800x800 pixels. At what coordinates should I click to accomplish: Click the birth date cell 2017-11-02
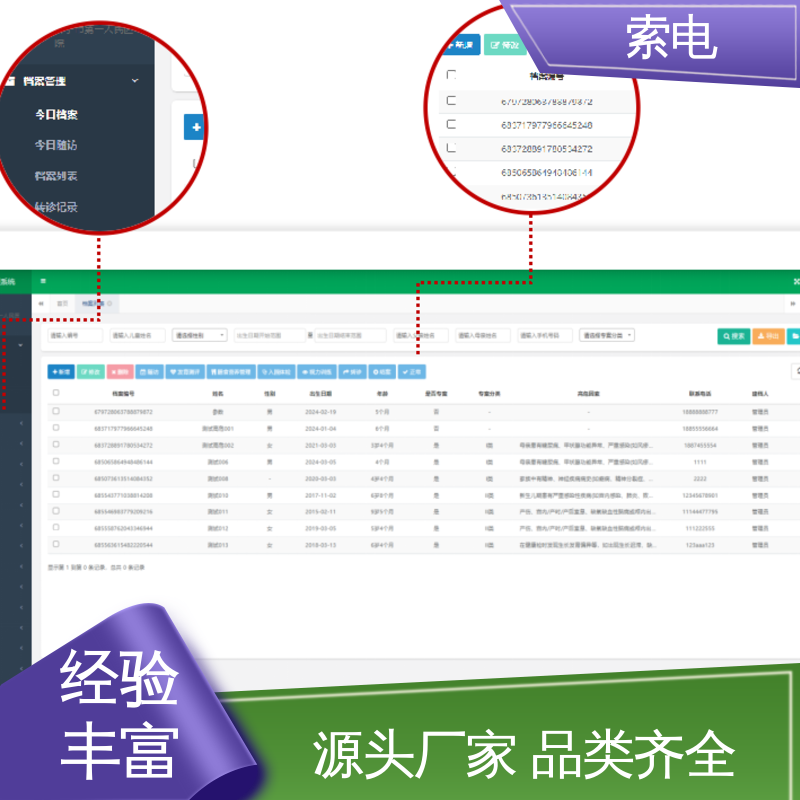pos(320,495)
